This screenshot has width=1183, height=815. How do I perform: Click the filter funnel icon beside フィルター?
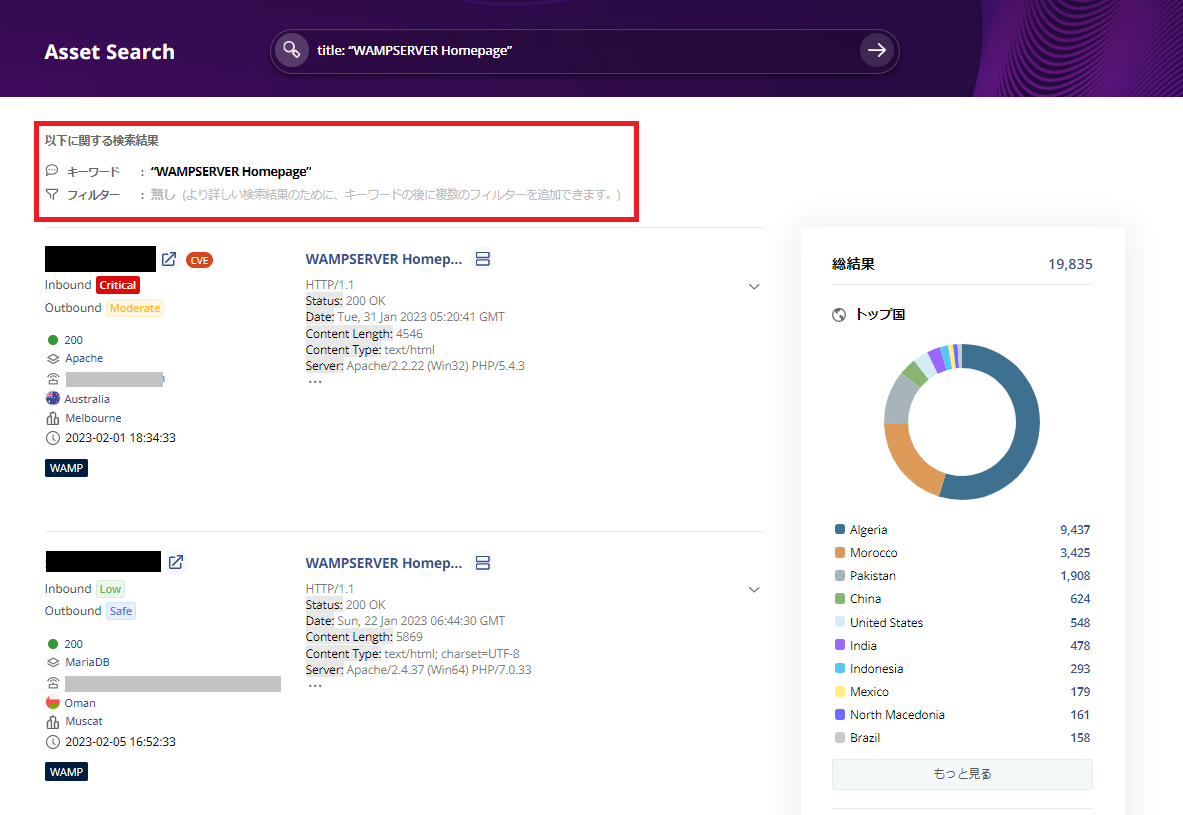pos(51,195)
